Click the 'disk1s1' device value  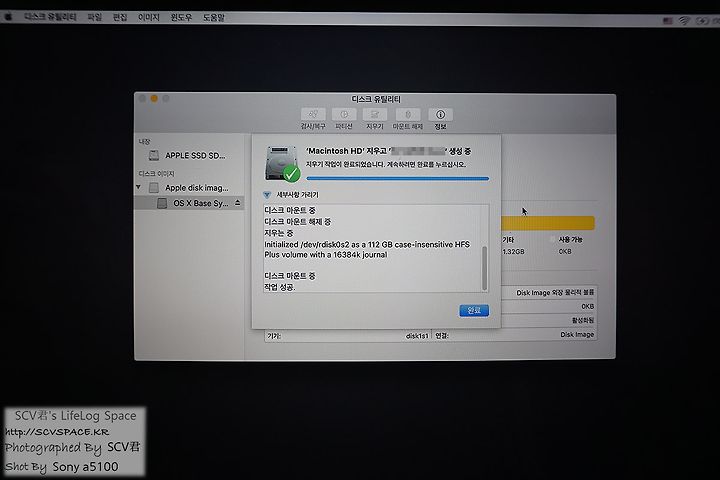click(416, 336)
